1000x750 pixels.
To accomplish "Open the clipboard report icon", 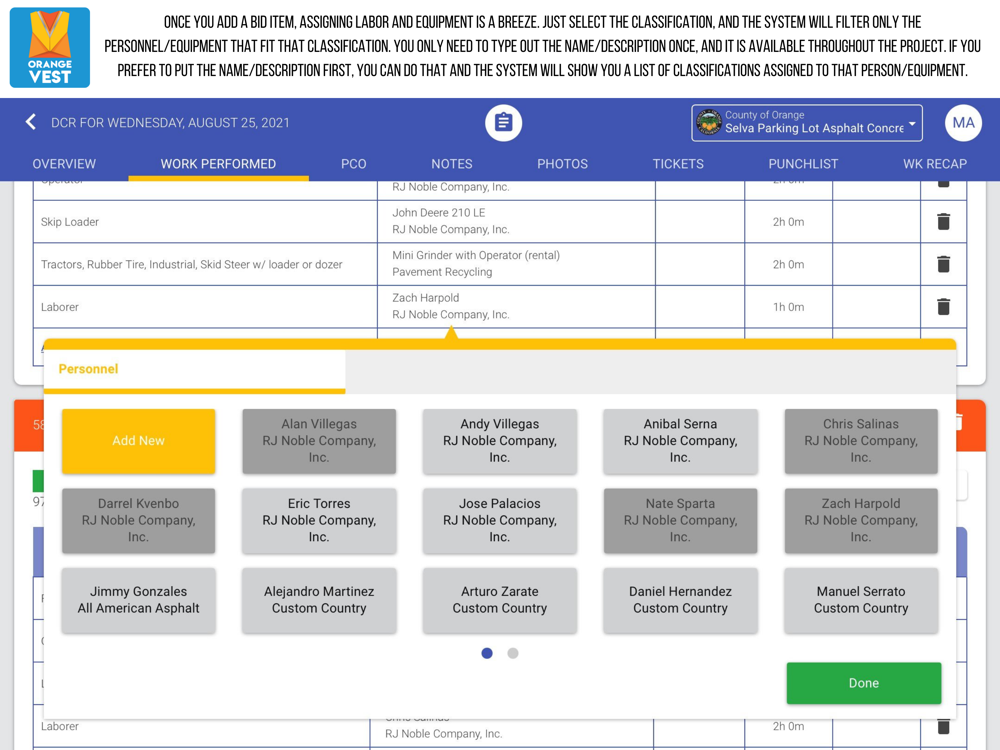I will point(503,122).
